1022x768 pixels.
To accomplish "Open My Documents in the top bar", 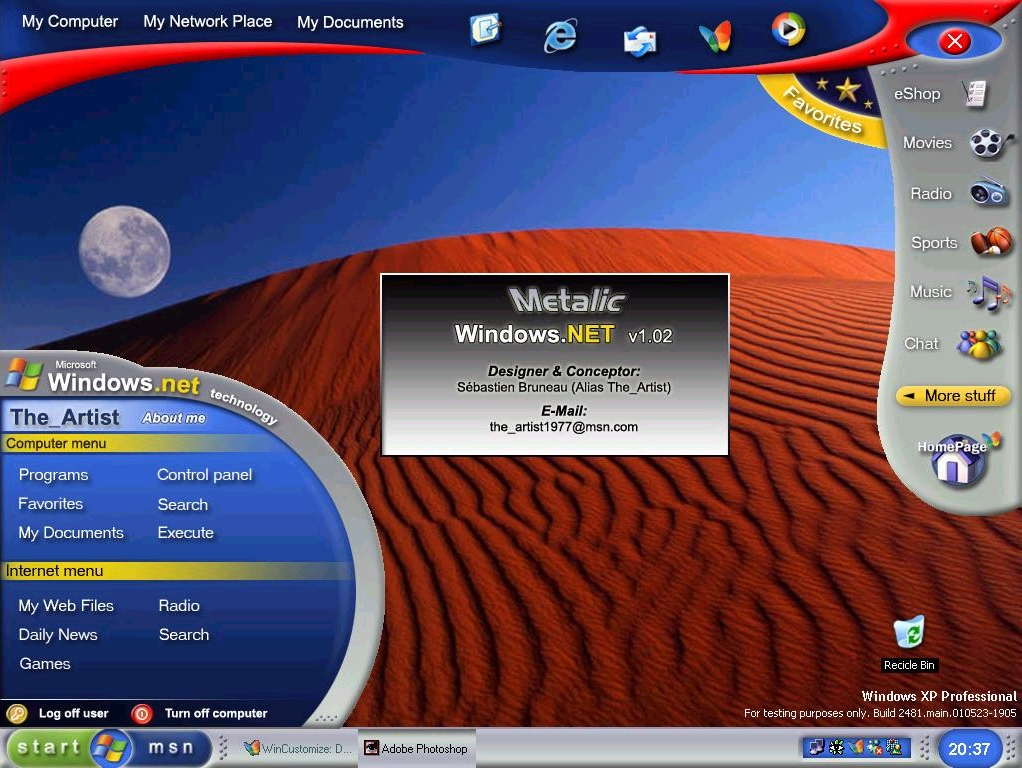I will (x=350, y=22).
